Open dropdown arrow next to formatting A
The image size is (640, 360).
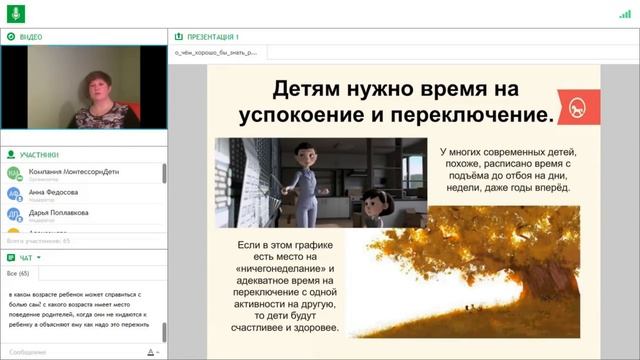click(x=158, y=353)
